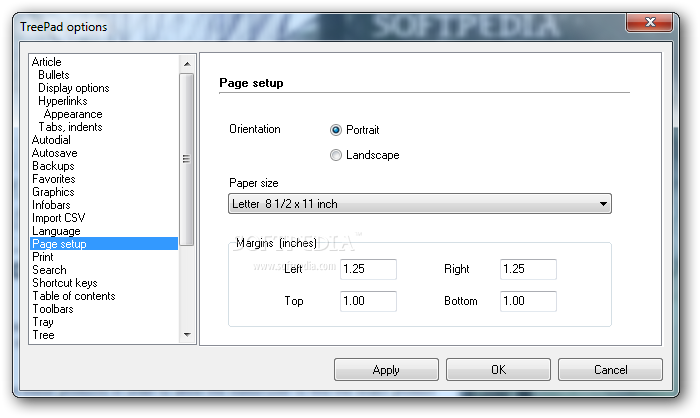The width and height of the screenshot is (700, 418).
Task: Click the Left margin input field
Action: 368,269
